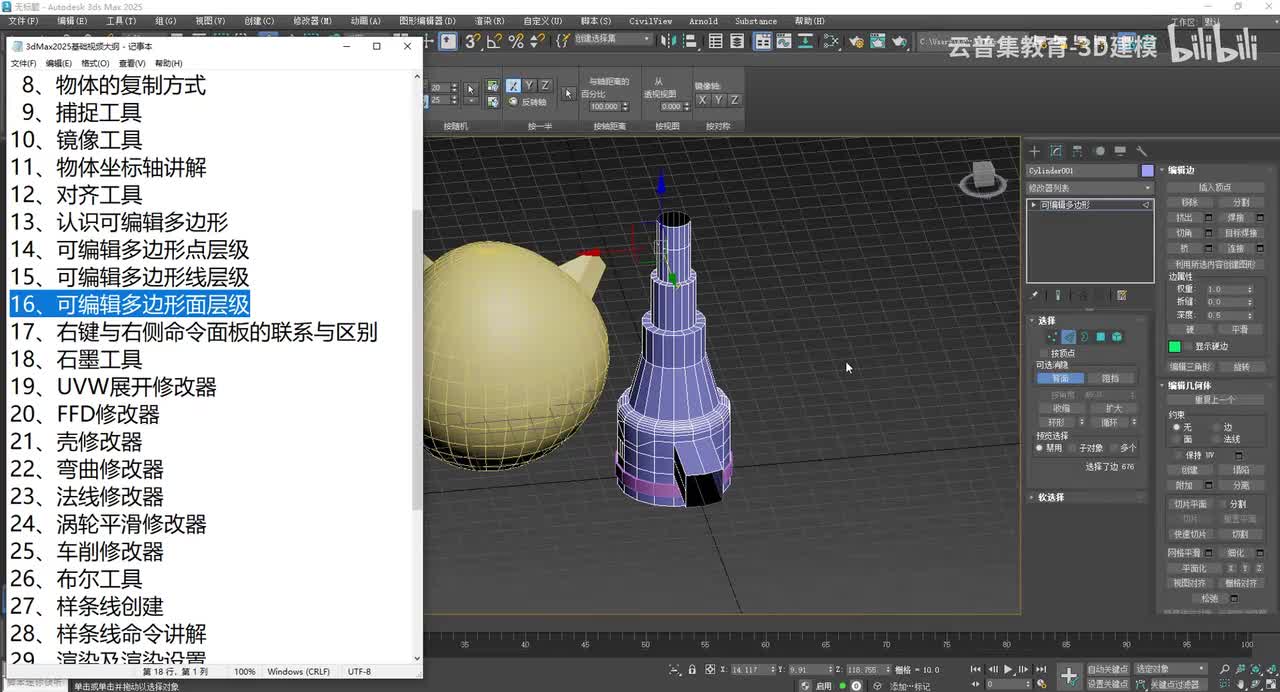The height and width of the screenshot is (692, 1280).
Task: Select the 子对象 preview selection radio
Action: click(1073, 448)
